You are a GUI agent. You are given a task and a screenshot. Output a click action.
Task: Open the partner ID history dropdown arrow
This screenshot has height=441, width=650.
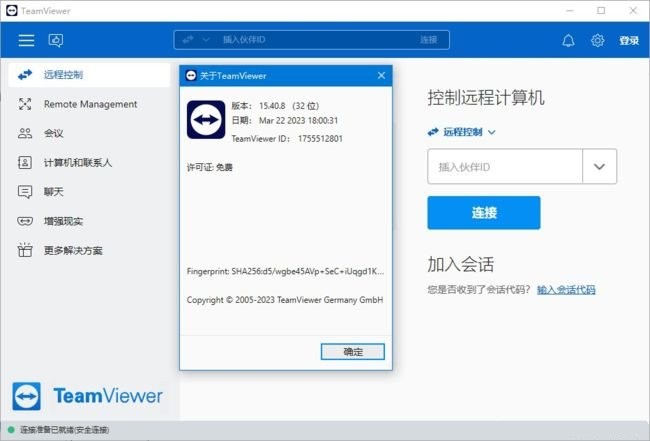pos(599,167)
